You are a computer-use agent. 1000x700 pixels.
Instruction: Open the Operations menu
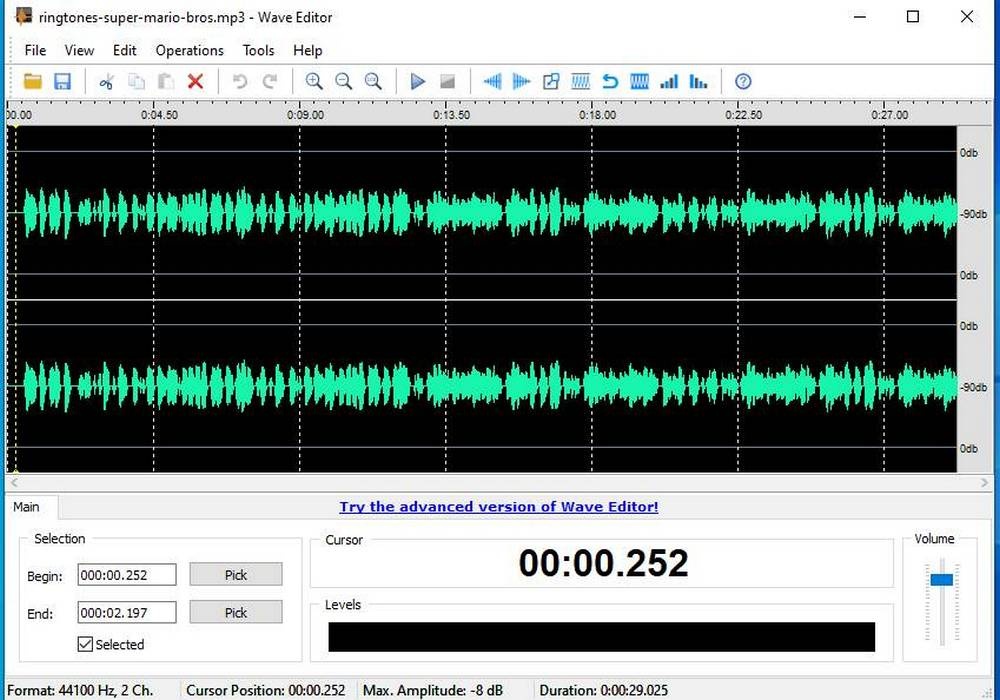tap(189, 50)
